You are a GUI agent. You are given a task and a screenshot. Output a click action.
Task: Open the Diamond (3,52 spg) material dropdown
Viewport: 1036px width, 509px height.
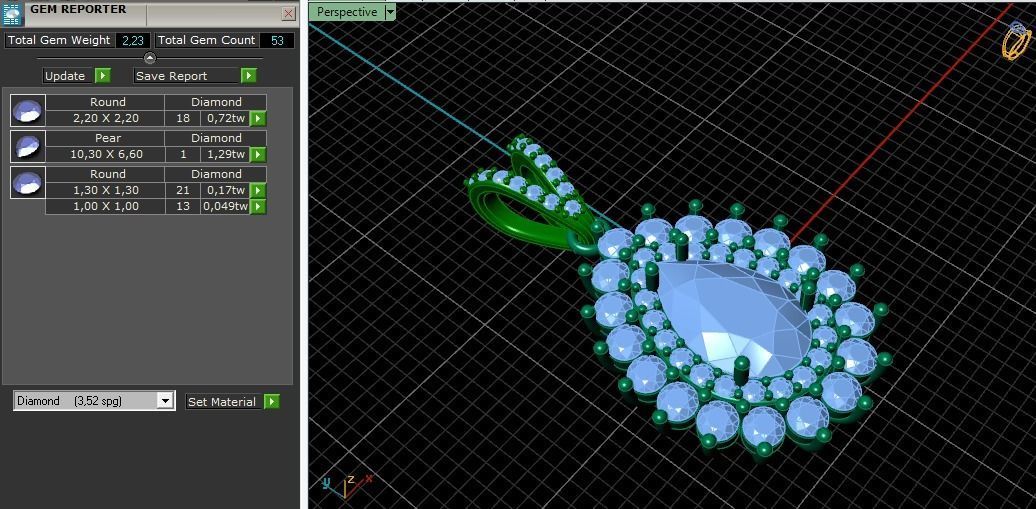(x=166, y=401)
